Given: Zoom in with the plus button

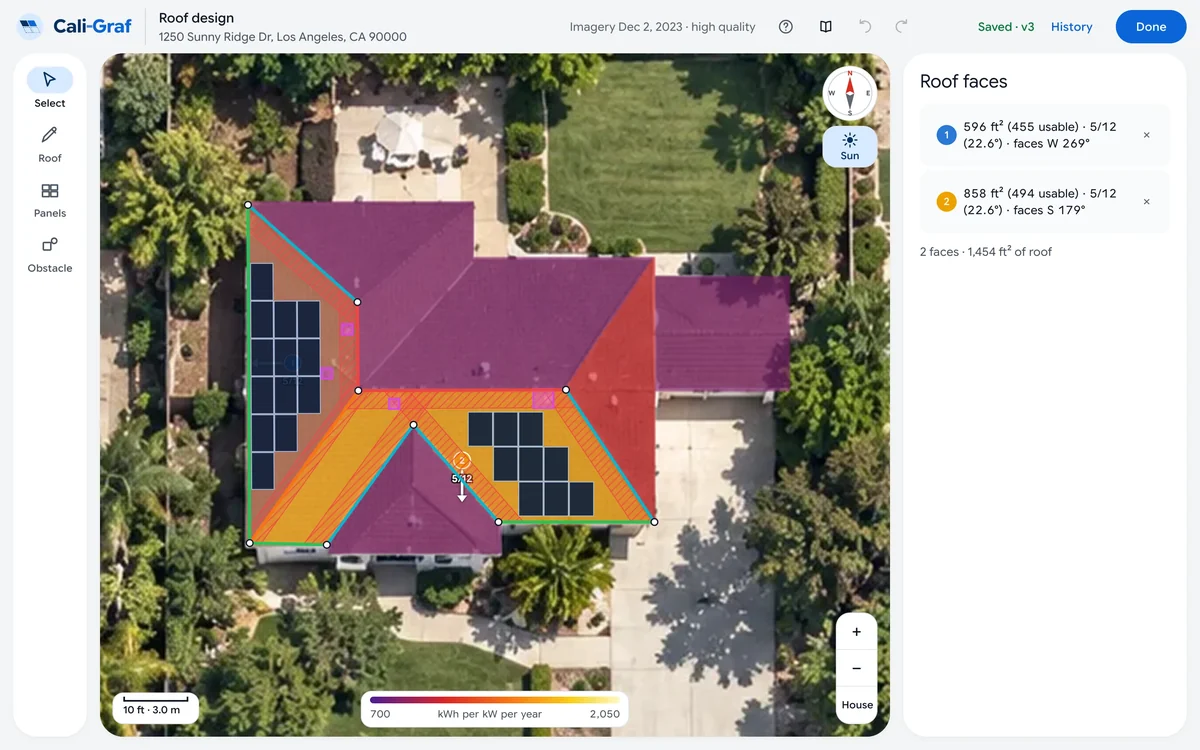Looking at the screenshot, I should 857,632.
